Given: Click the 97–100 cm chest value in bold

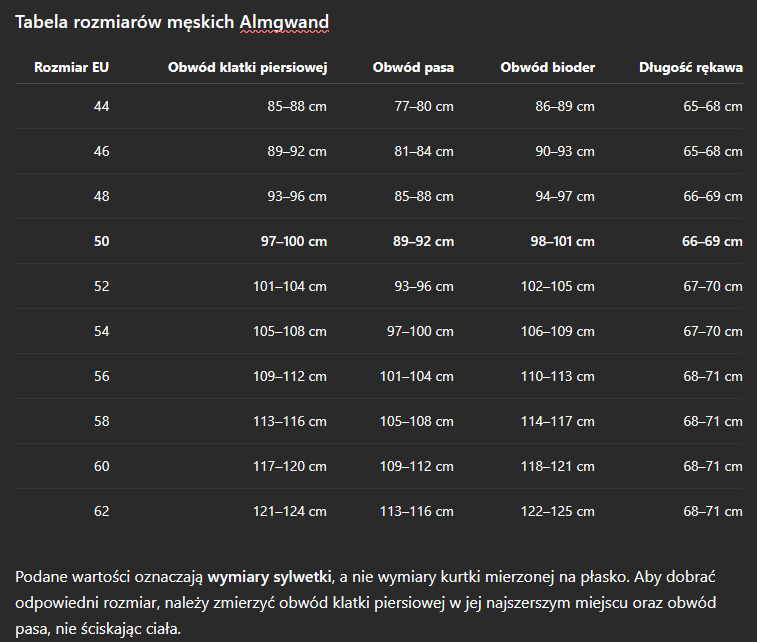Looking at the screenshot, I should click(294, 241).
